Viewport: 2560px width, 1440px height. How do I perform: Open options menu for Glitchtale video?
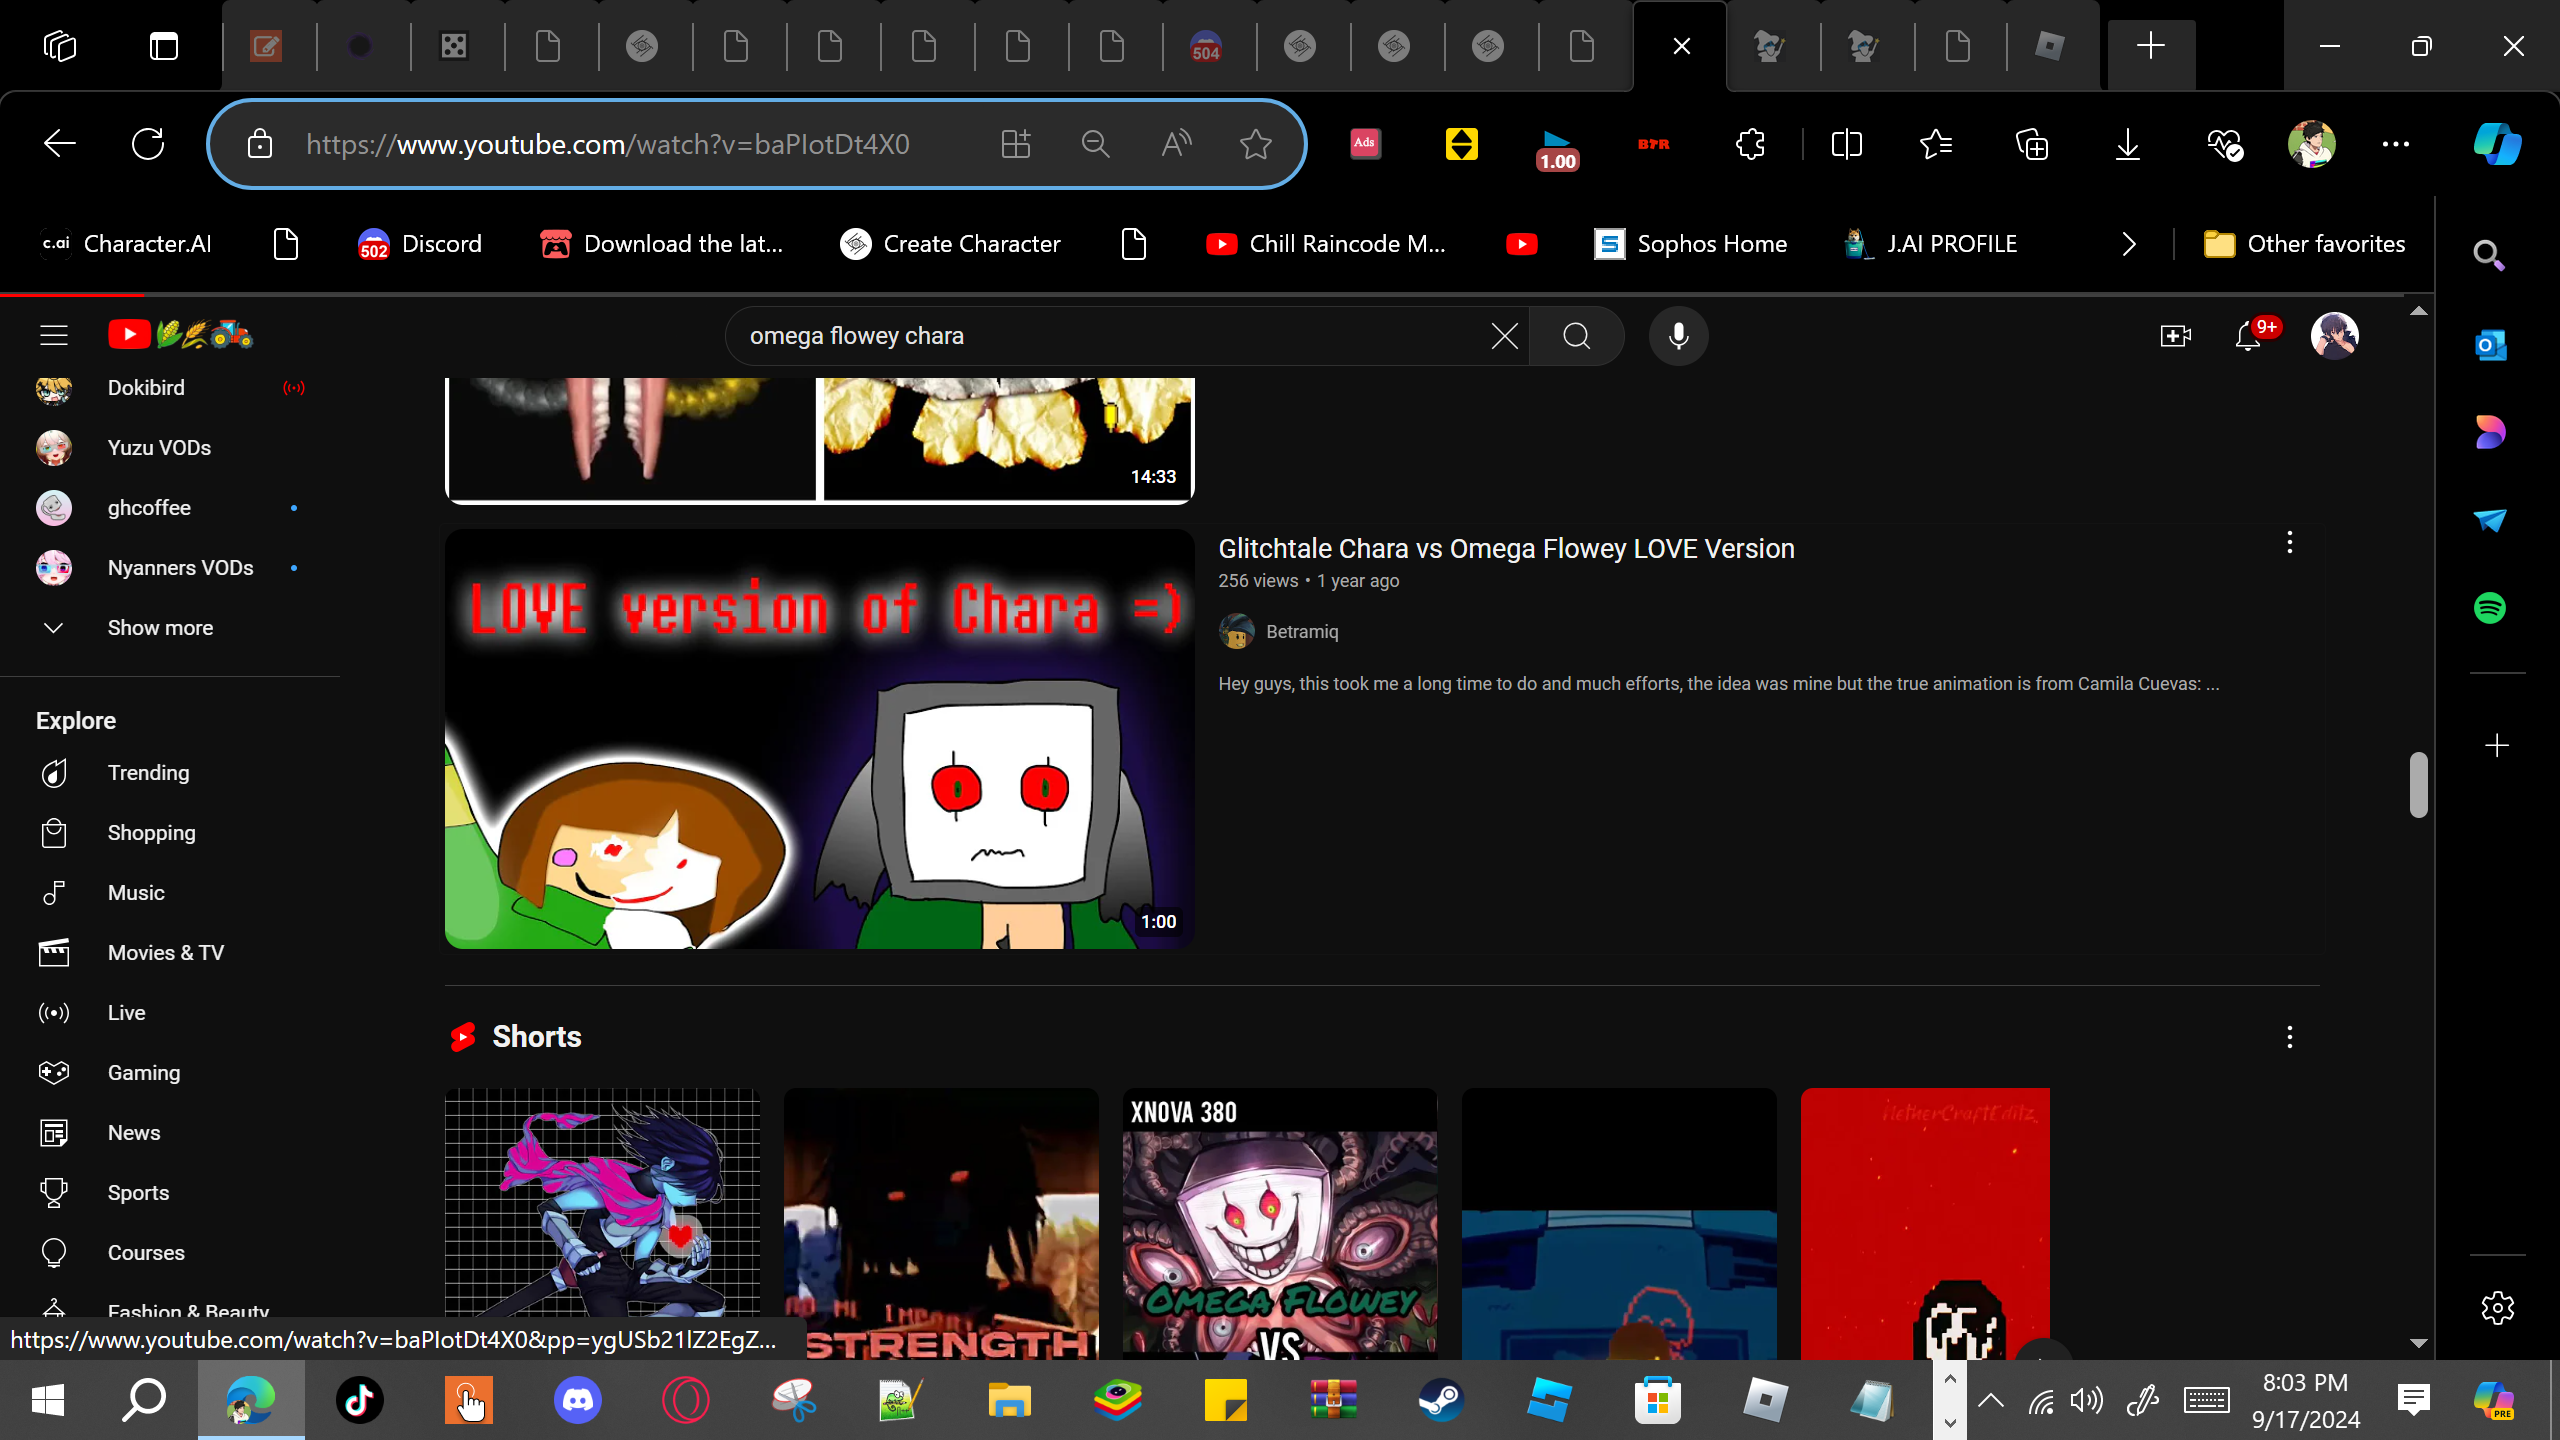click(2289, 543)
